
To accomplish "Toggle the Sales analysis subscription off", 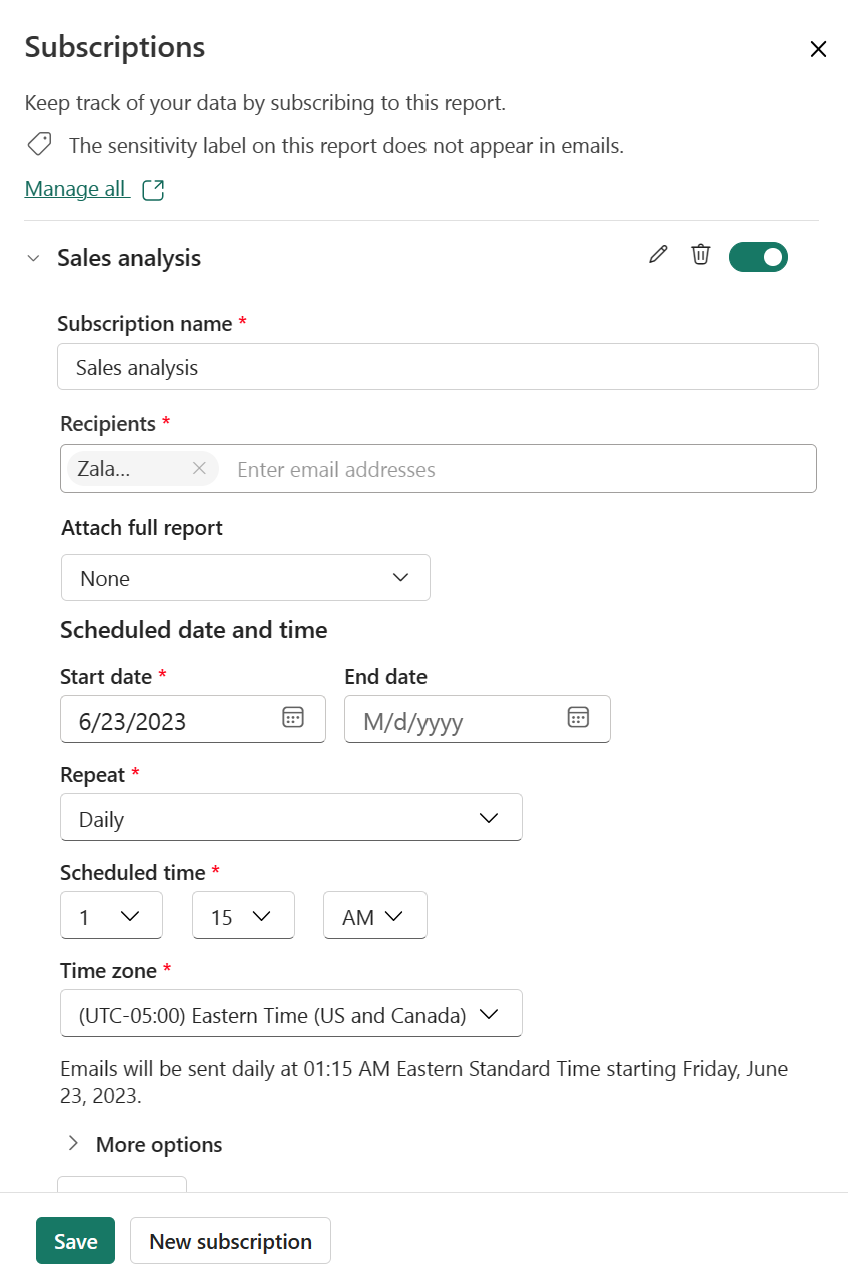I will (x=758, y=257).
